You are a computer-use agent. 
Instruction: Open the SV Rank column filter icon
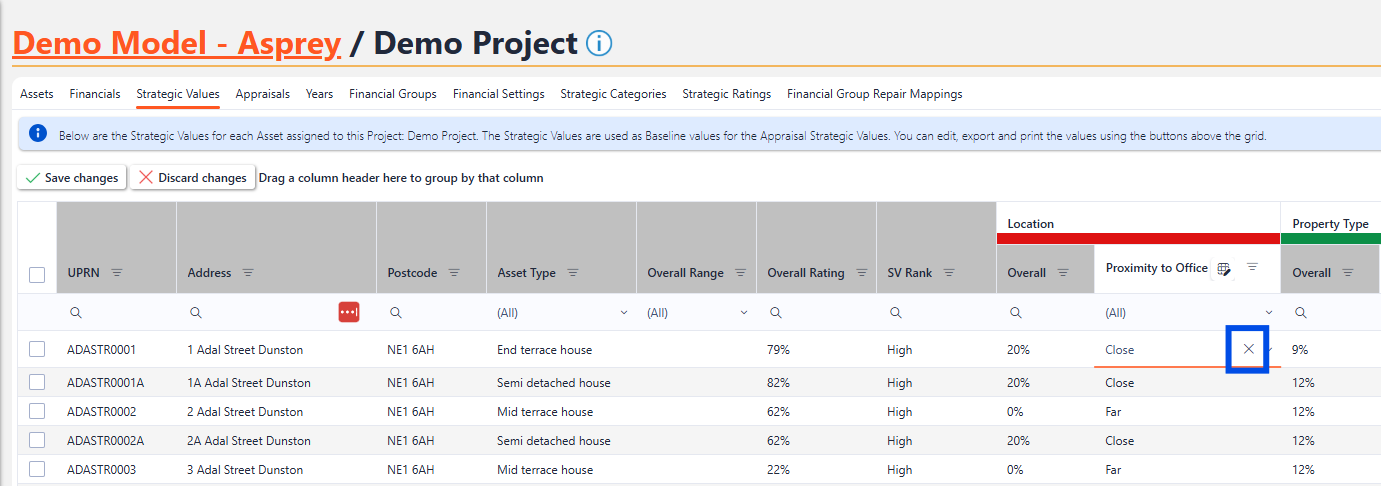pyautogui.click(x=949, y=273)
